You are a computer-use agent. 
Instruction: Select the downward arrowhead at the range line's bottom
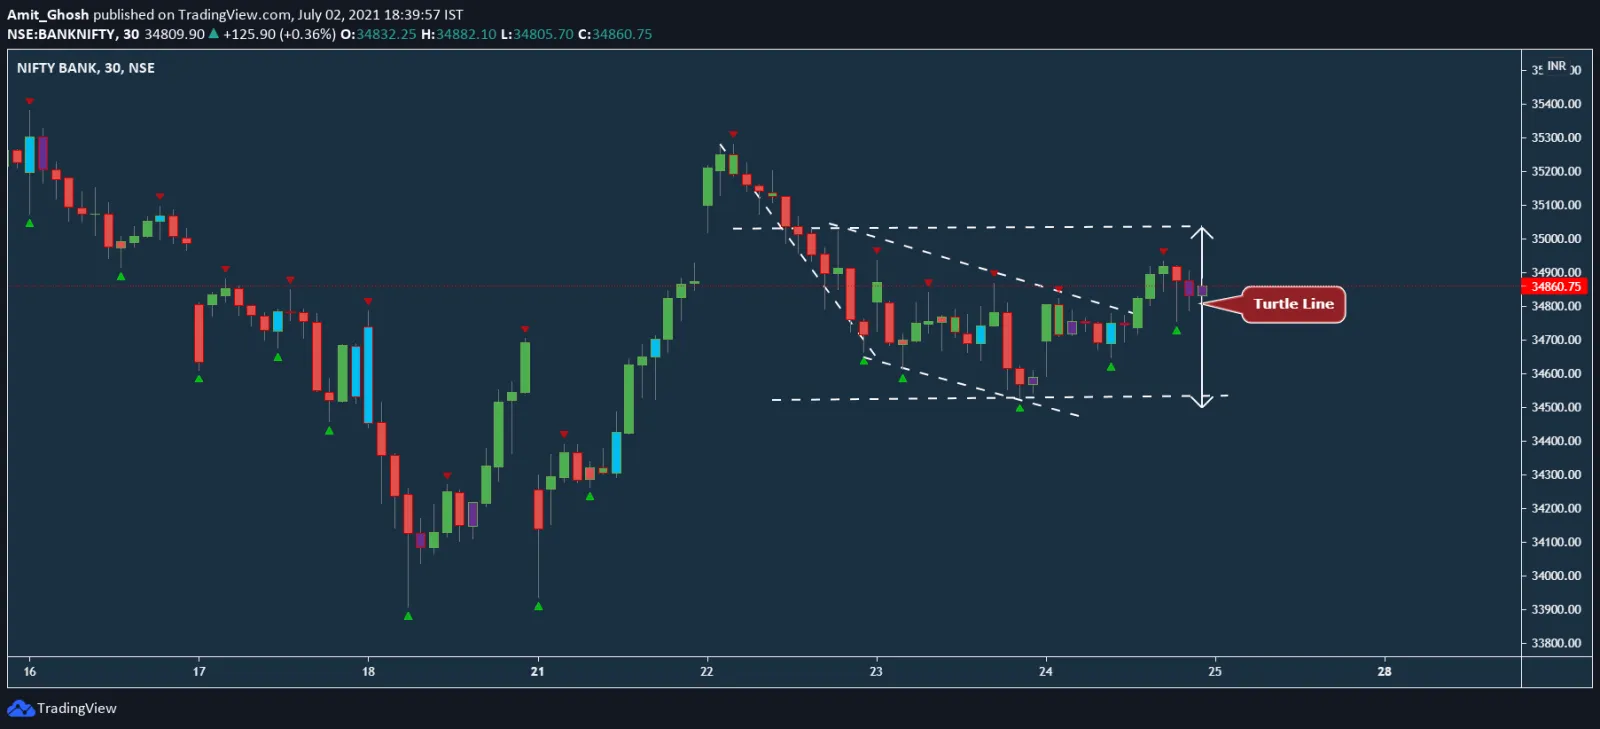[x=1202, y=401]
